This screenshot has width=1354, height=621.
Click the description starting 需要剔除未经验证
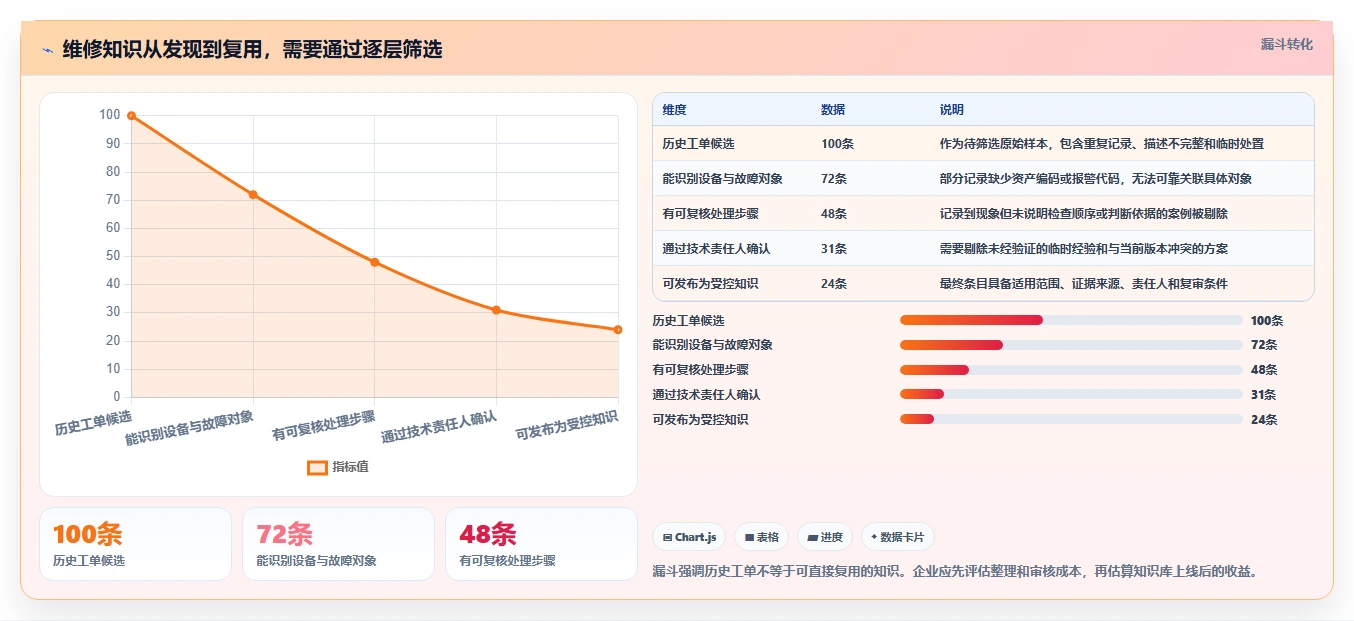click(x=1083, y=249)
